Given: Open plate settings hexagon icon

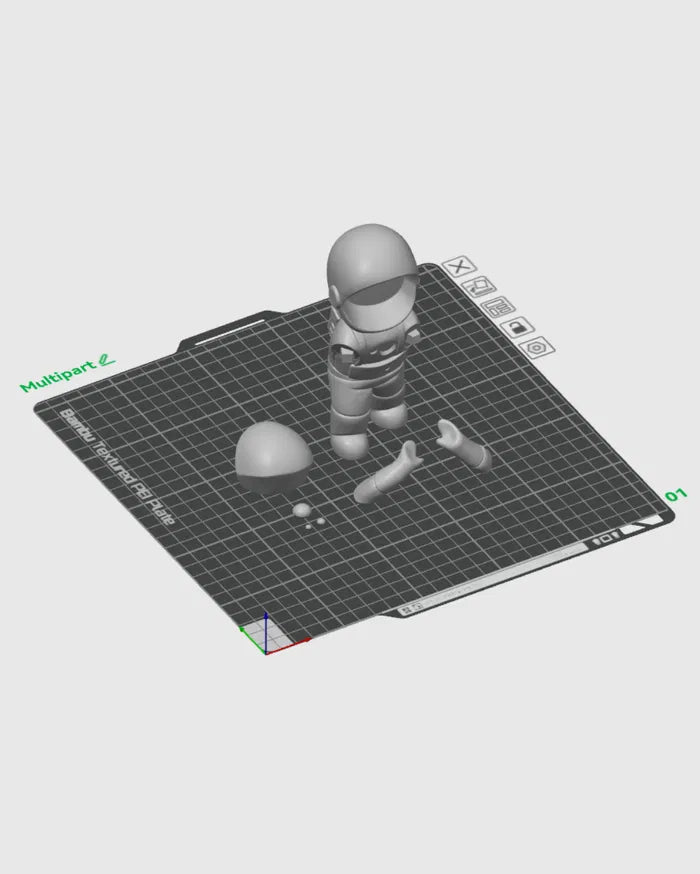Looking at the screenshot, I should coord(537,347).
